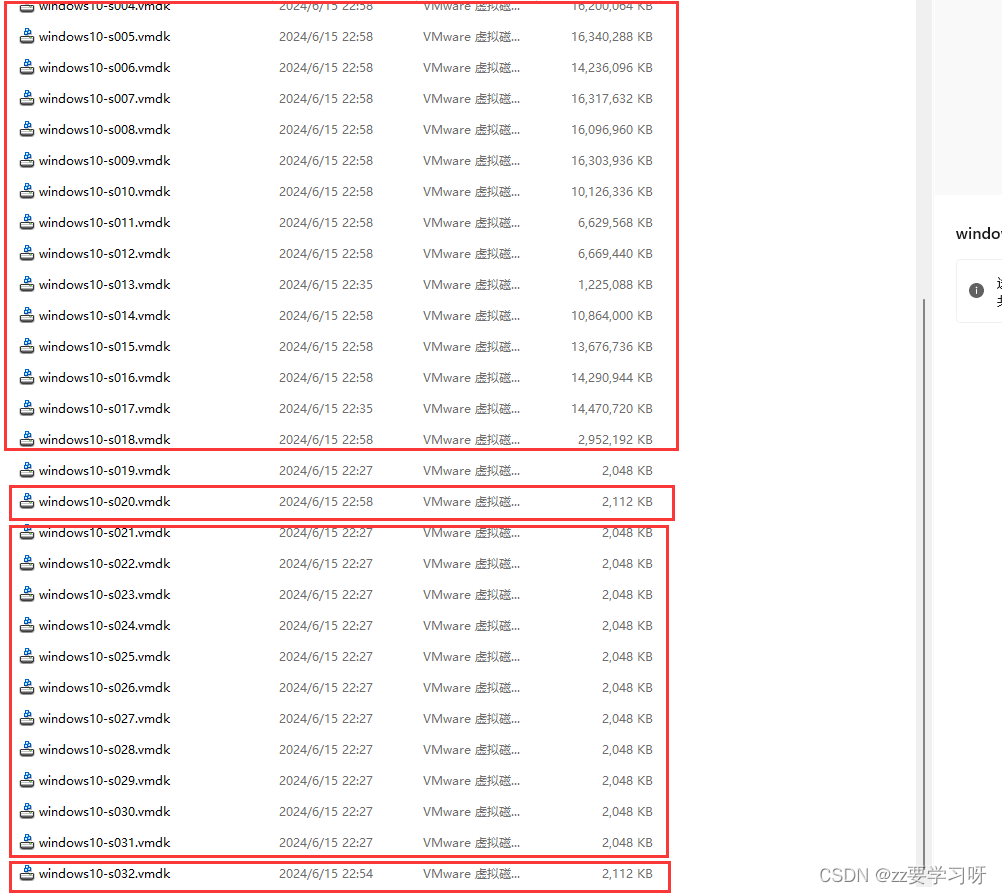
Task: Select file name windows10-s010.vmdk
Action: pos(104,192)
